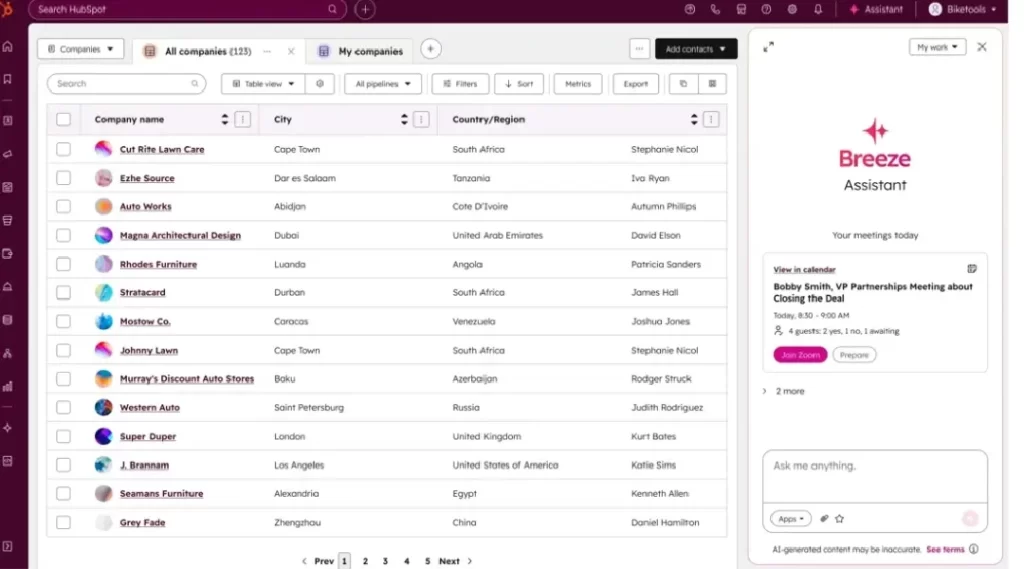The width and height of the screenshot is (1024, 569).
Task: Open the meeting notes icon on the meeting card
Action: click(972, 268)
